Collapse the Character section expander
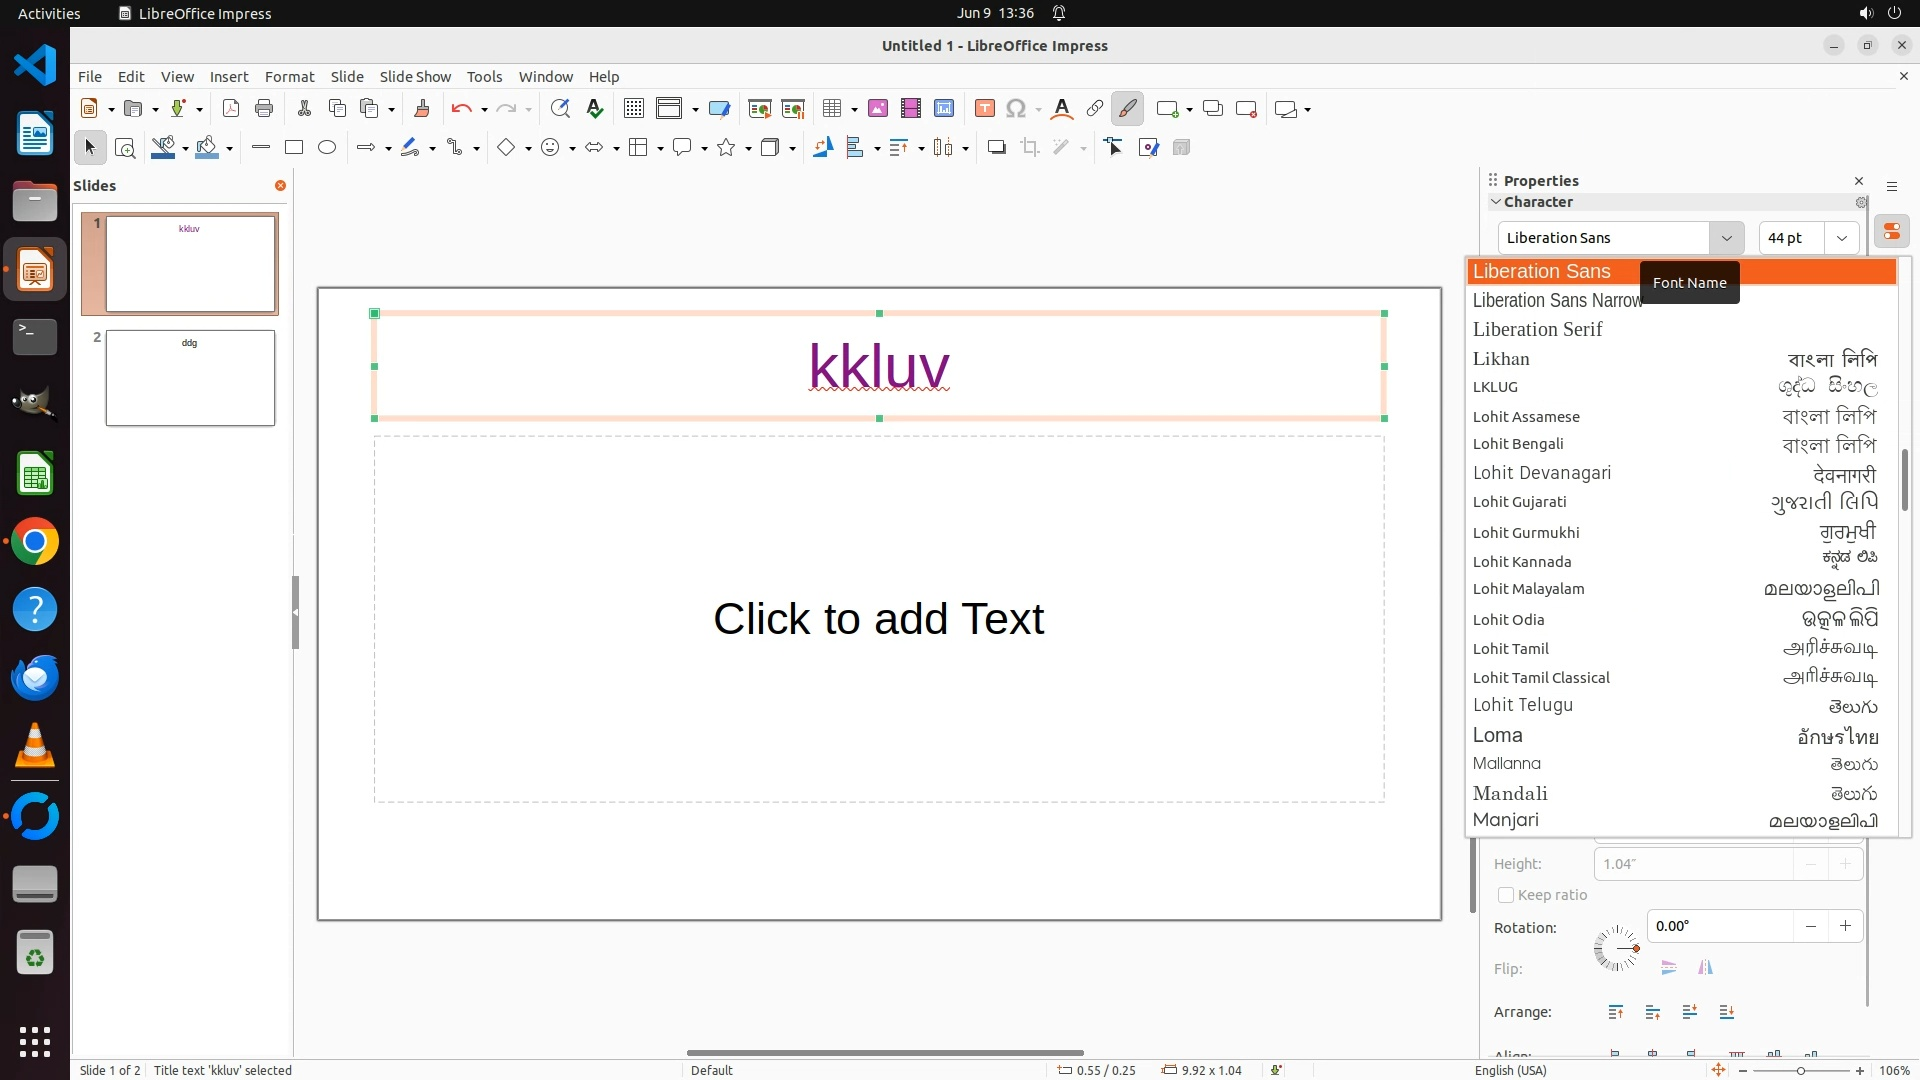This screenshot has height=1080, width=1920. (1496, 202)
